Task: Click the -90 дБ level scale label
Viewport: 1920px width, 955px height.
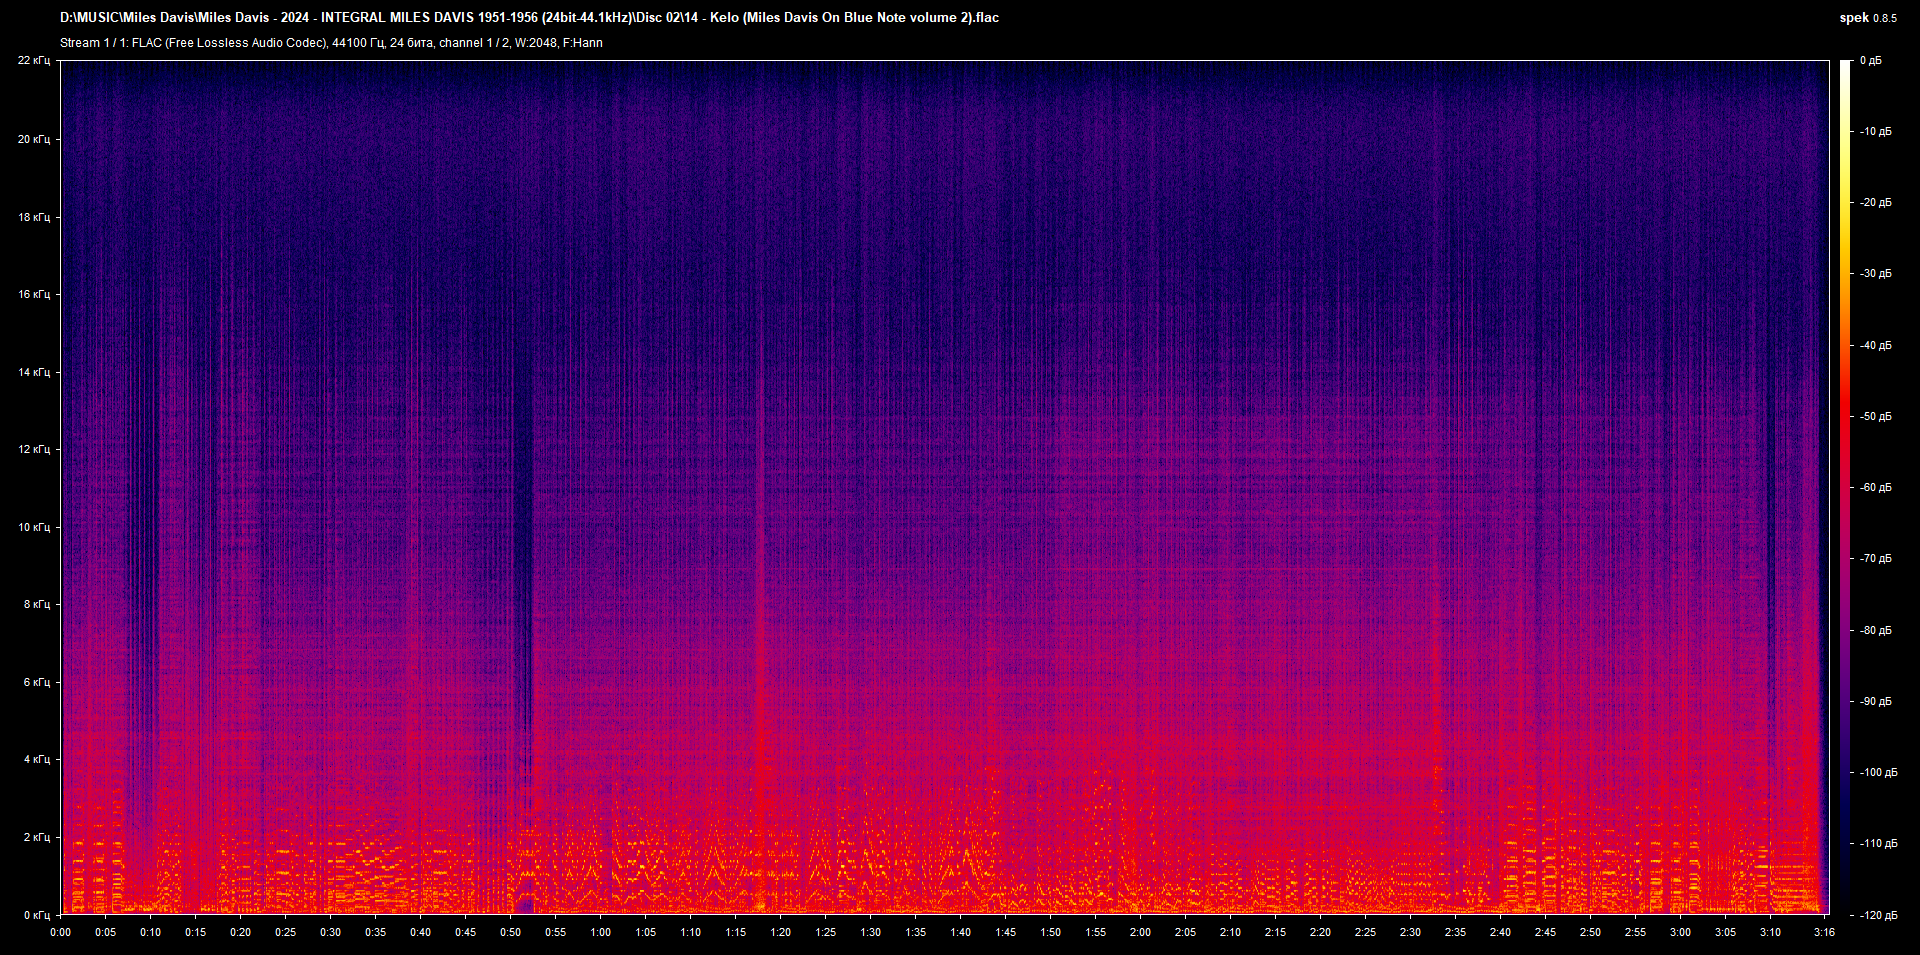Action: pos(1874,701)
